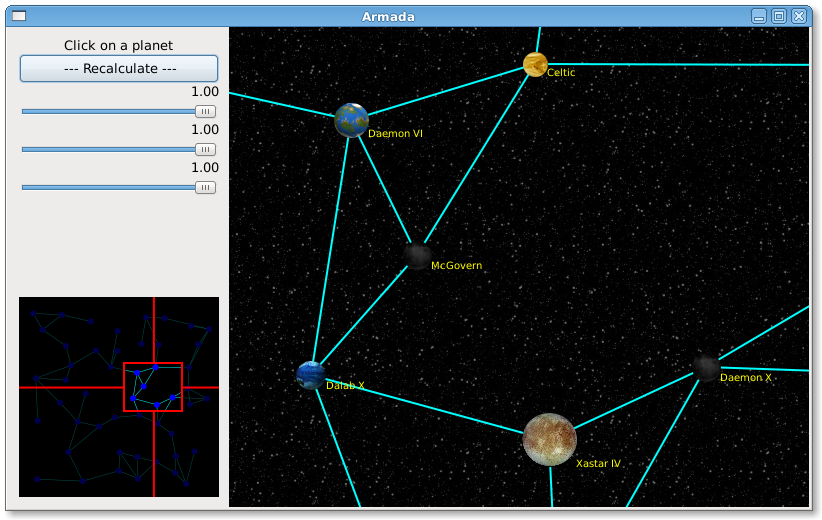Viewport: 822px width, 520px height.
Task: Select the dark Daemon X planet
Action: pos(706,368)
